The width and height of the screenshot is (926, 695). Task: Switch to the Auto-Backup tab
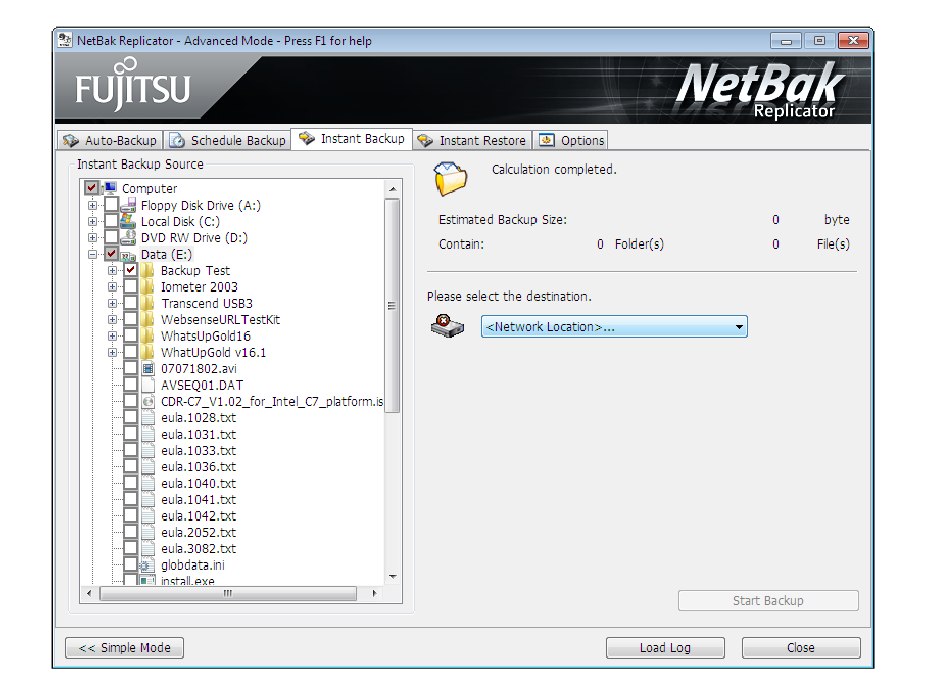110,141
